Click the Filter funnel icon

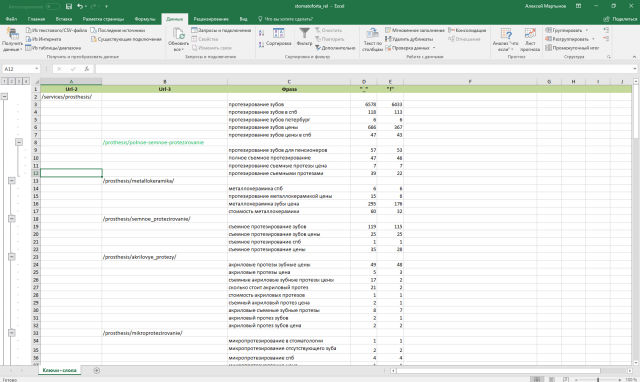304,33
